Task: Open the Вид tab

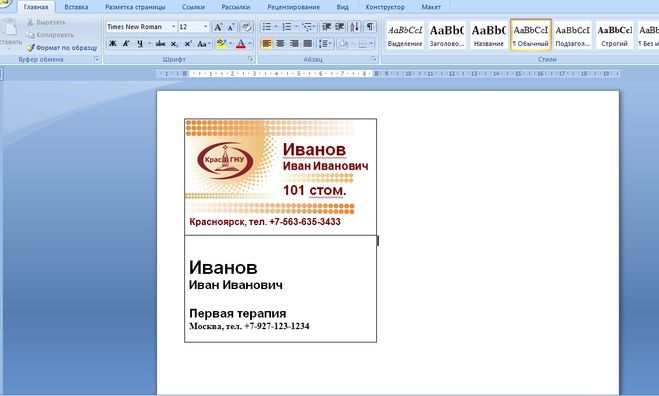Action: [343, 7]
